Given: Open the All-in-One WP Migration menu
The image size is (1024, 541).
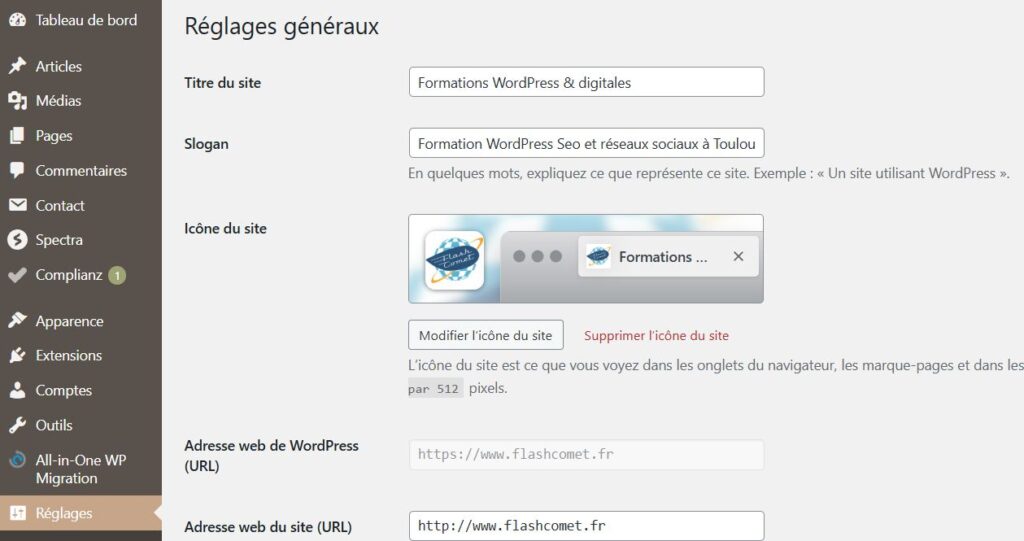Looking at the screenshot, I should click(80, 469).
